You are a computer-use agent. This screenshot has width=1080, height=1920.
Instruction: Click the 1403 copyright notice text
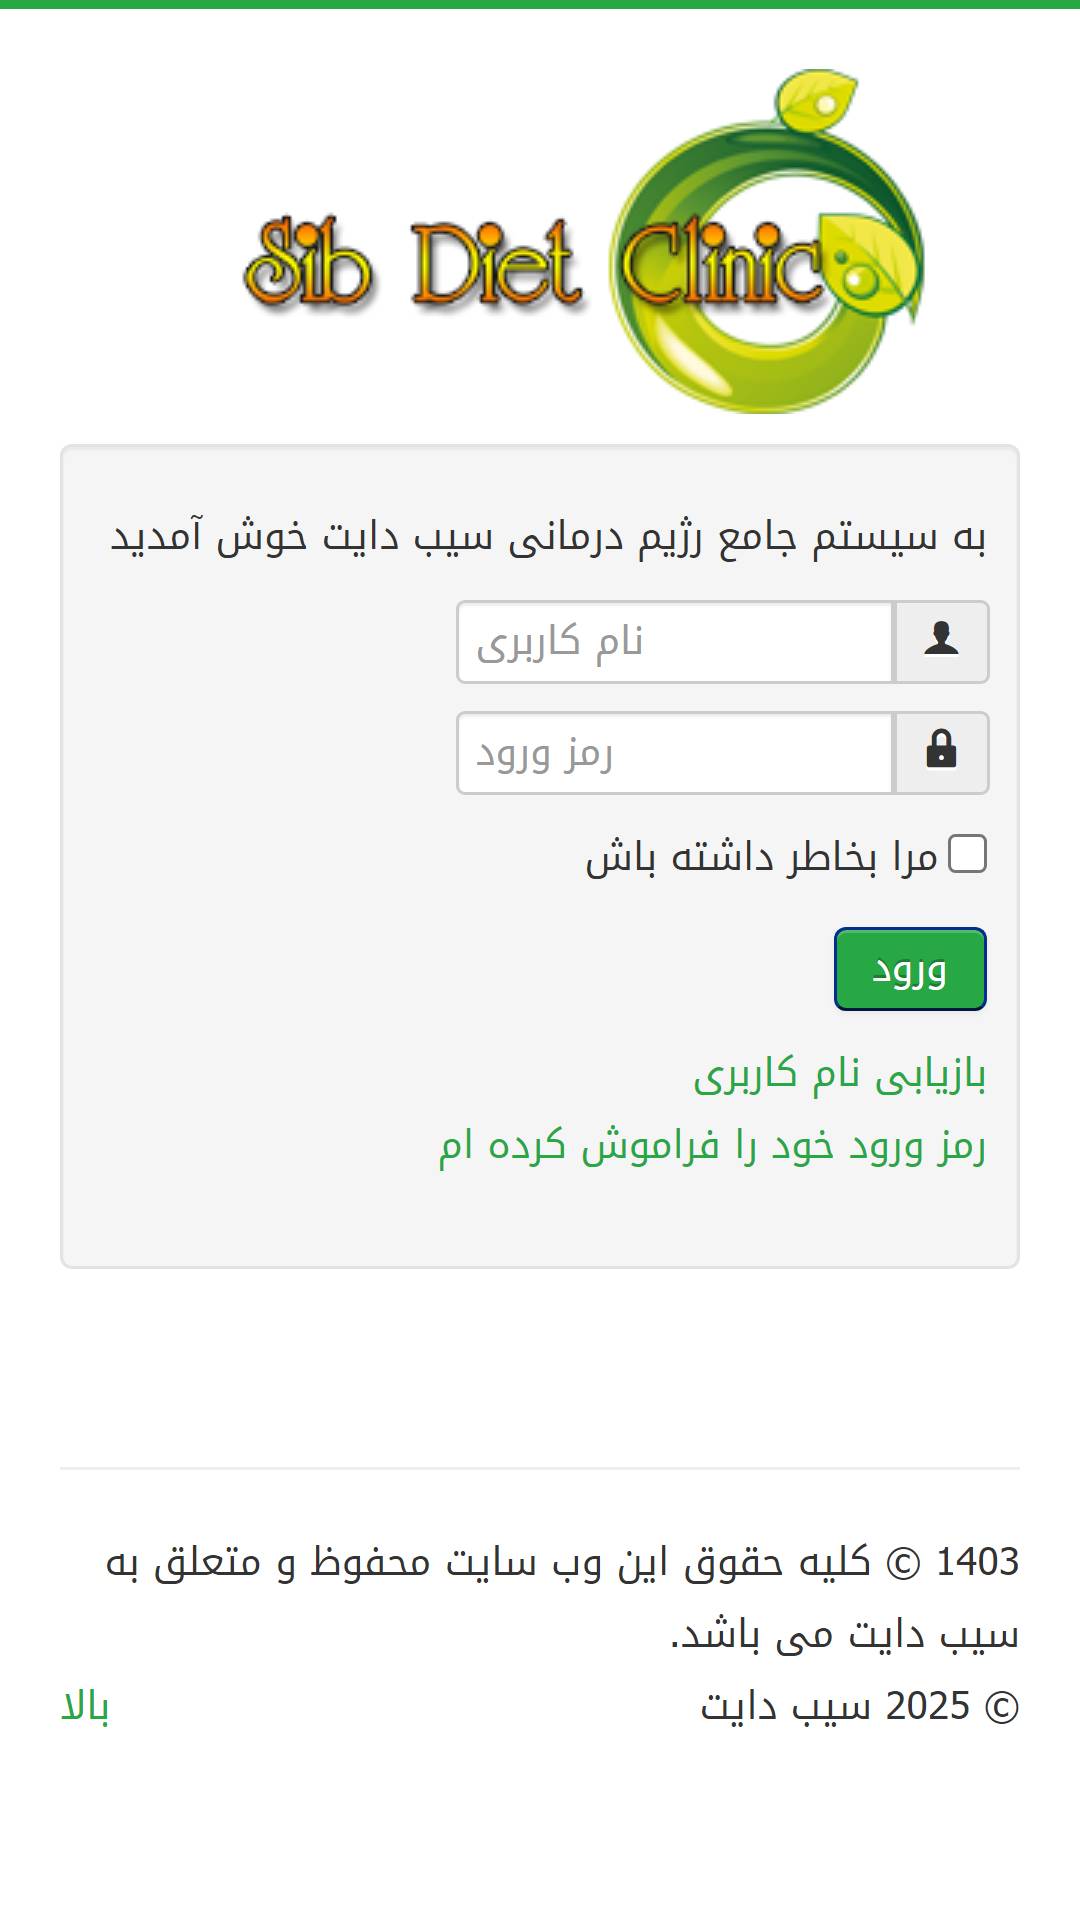(x=562, y=1598)
